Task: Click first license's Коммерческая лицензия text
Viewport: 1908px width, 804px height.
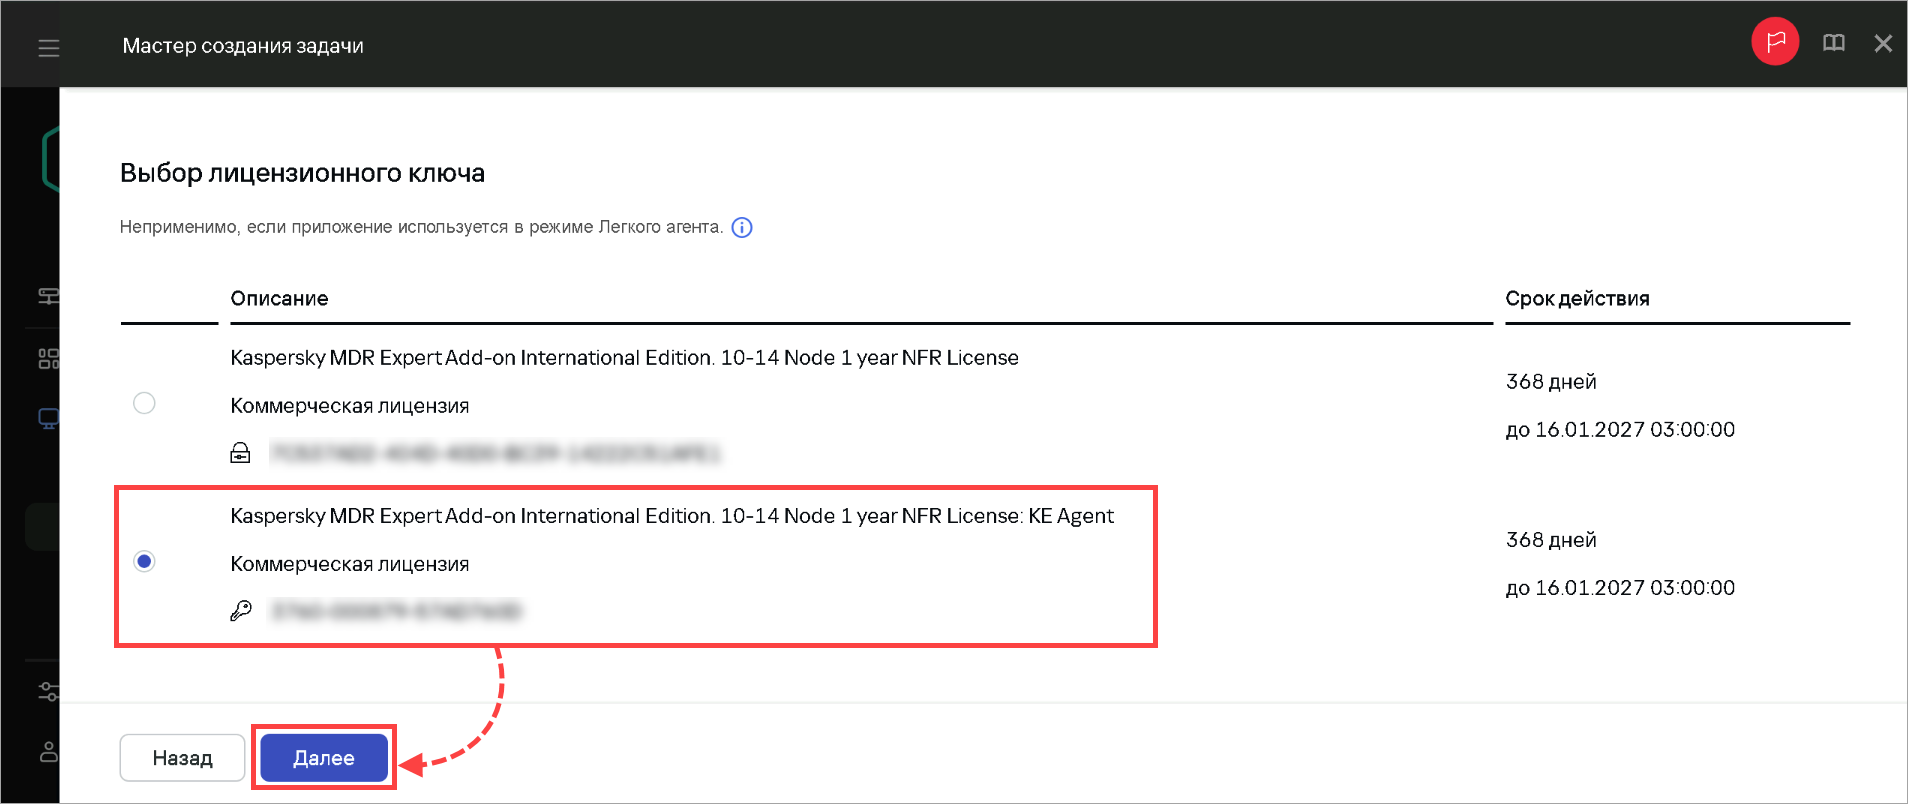Action: tap(349, 406)
